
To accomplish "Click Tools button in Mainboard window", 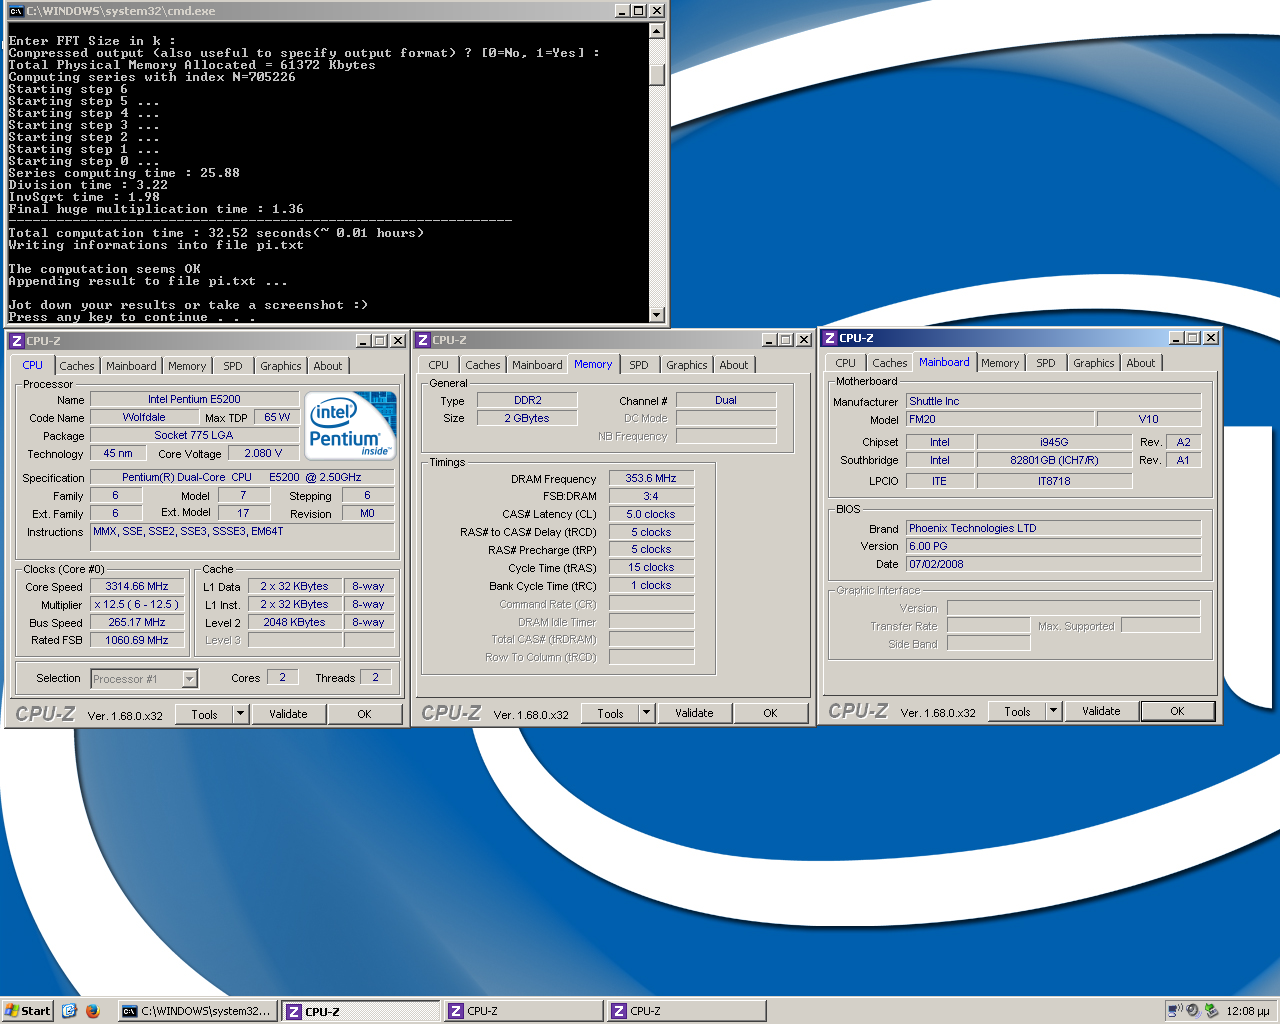I will (1018, 711).
